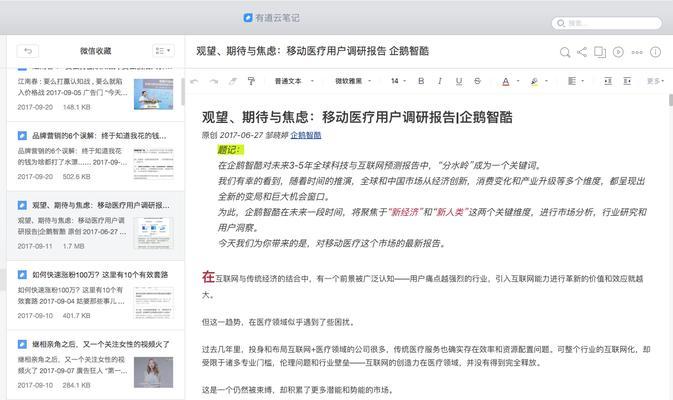Open the font size 14 dropdown
The image size is (673, 400).
[398, 81]
